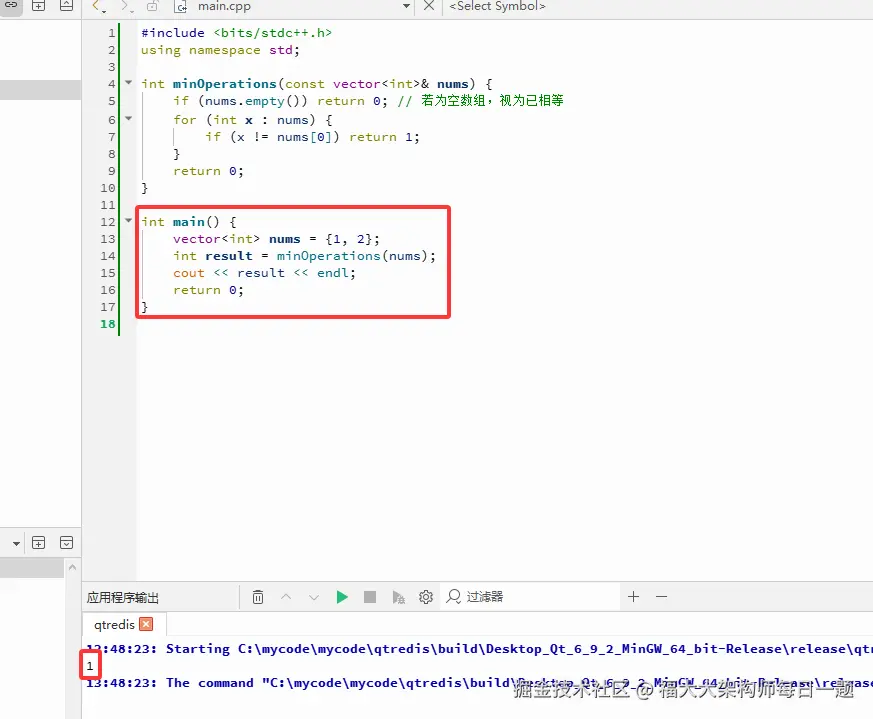
Task: Click the top sidebar close-split icon
Action: coord(66,6)
